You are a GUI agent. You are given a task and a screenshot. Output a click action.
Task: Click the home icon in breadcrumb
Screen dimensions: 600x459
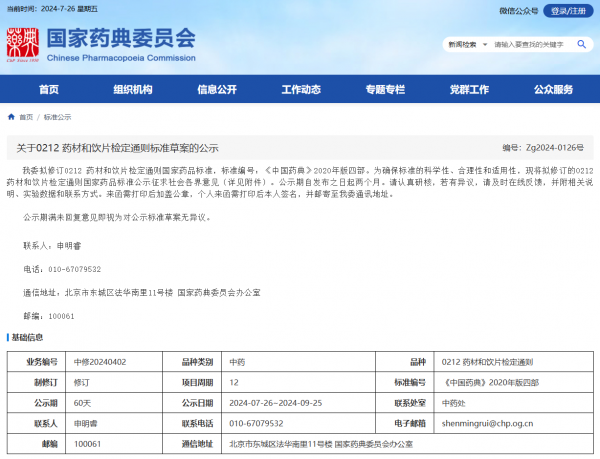tap(11, 116)
